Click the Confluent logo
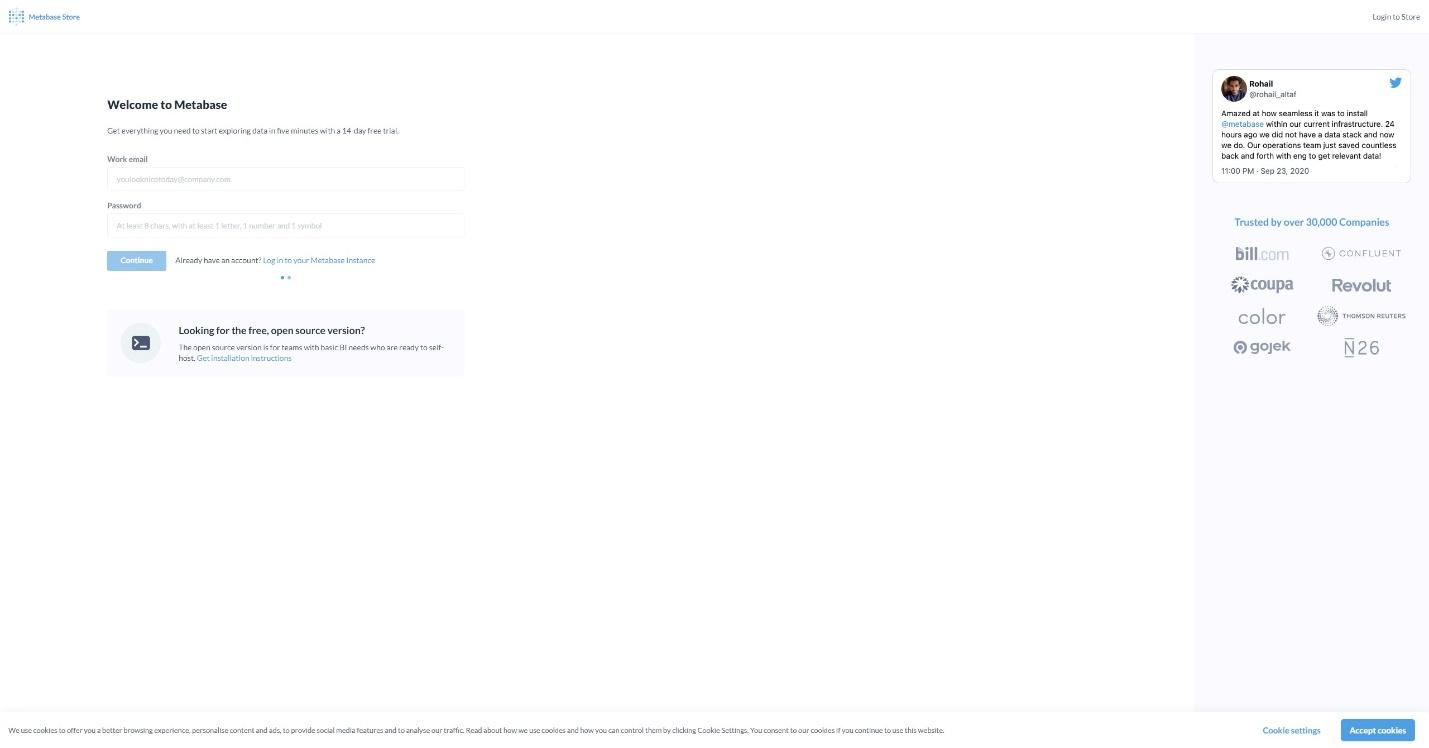This screenshot has width=1429, height=748. tap(1361, 254)
